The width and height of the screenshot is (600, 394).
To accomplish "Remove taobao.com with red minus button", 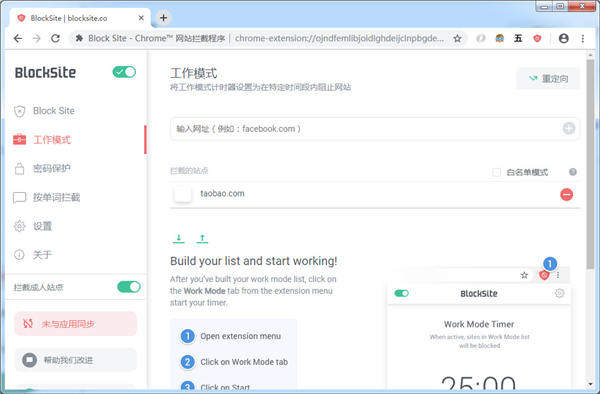I will click(567, 194).
